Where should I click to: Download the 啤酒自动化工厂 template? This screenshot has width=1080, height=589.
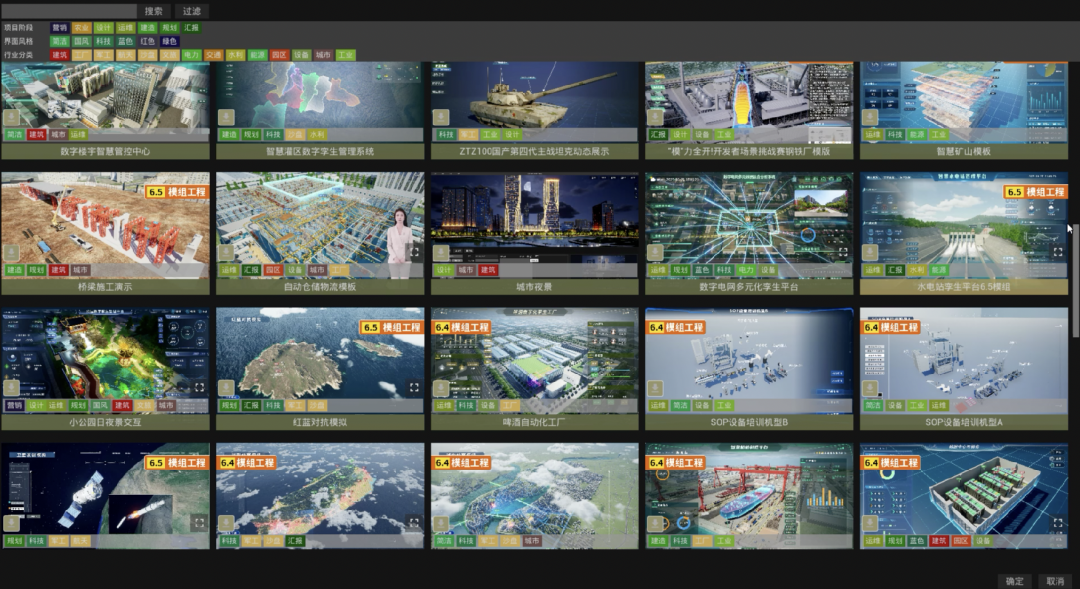[441, 389]
